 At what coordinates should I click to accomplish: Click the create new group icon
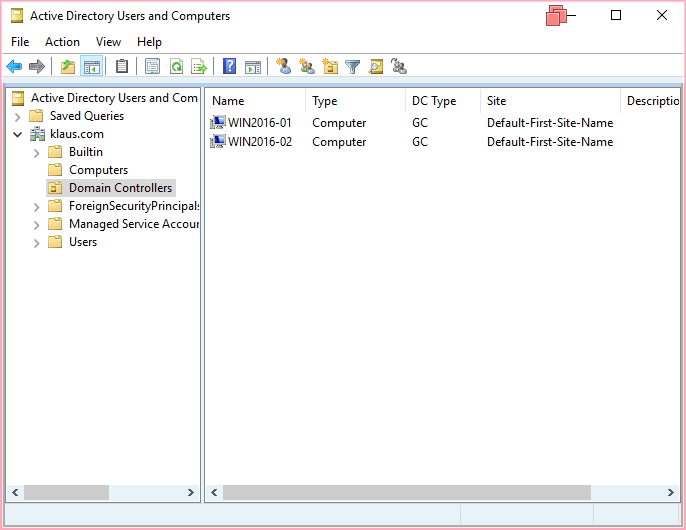[307, 67]
